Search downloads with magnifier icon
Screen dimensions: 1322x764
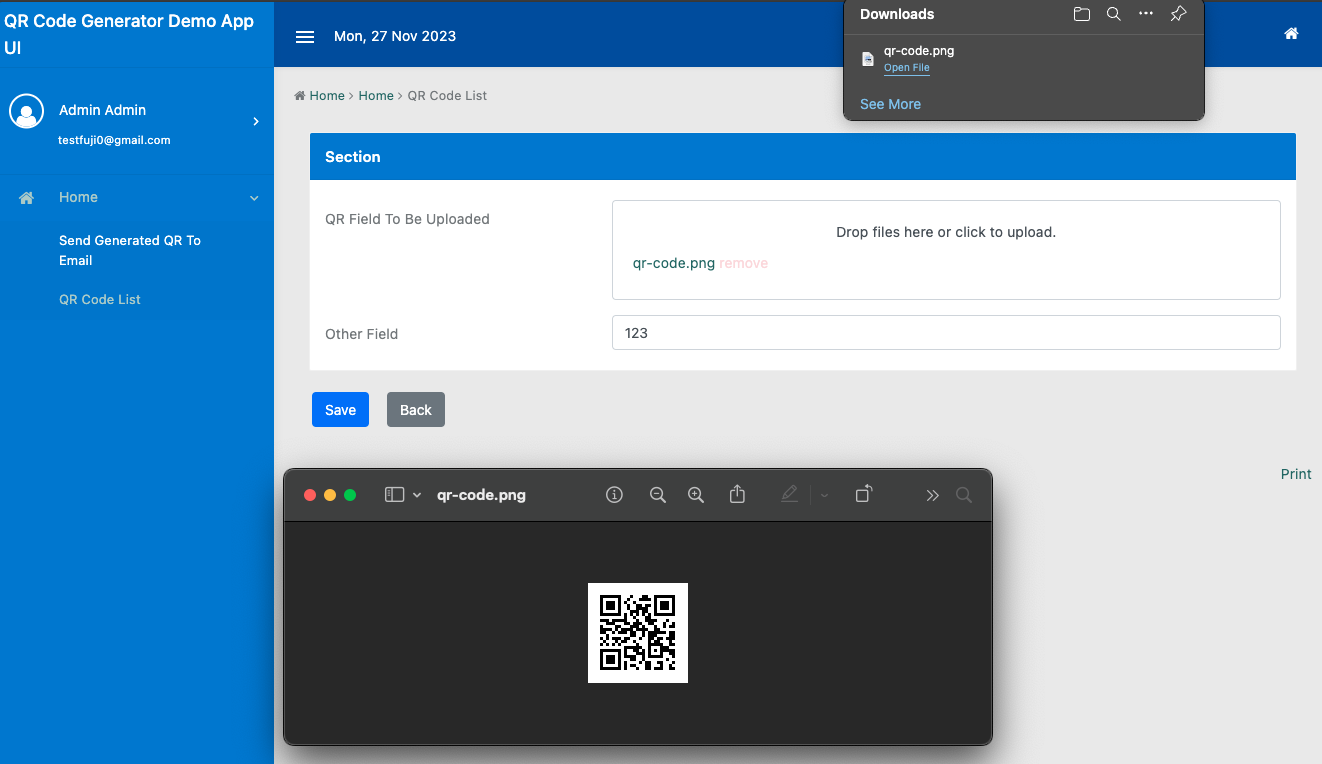(x=1114, y=14)
